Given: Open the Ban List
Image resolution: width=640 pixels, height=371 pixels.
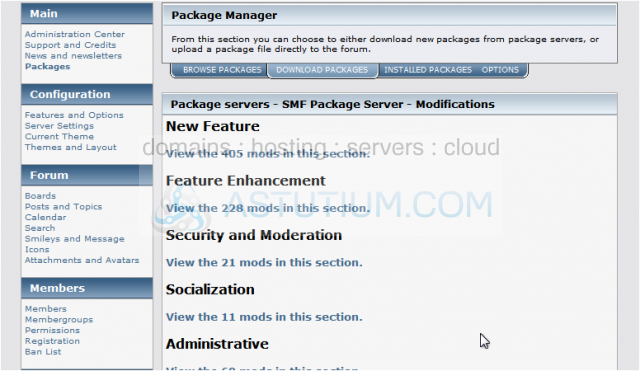Looking at the screenshot, I should (43, 351).
